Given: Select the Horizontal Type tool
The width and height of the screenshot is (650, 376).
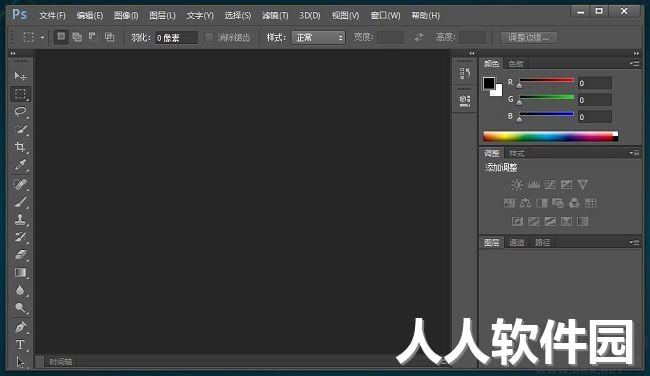Looking at the screenshot, I should click(20, 344).
